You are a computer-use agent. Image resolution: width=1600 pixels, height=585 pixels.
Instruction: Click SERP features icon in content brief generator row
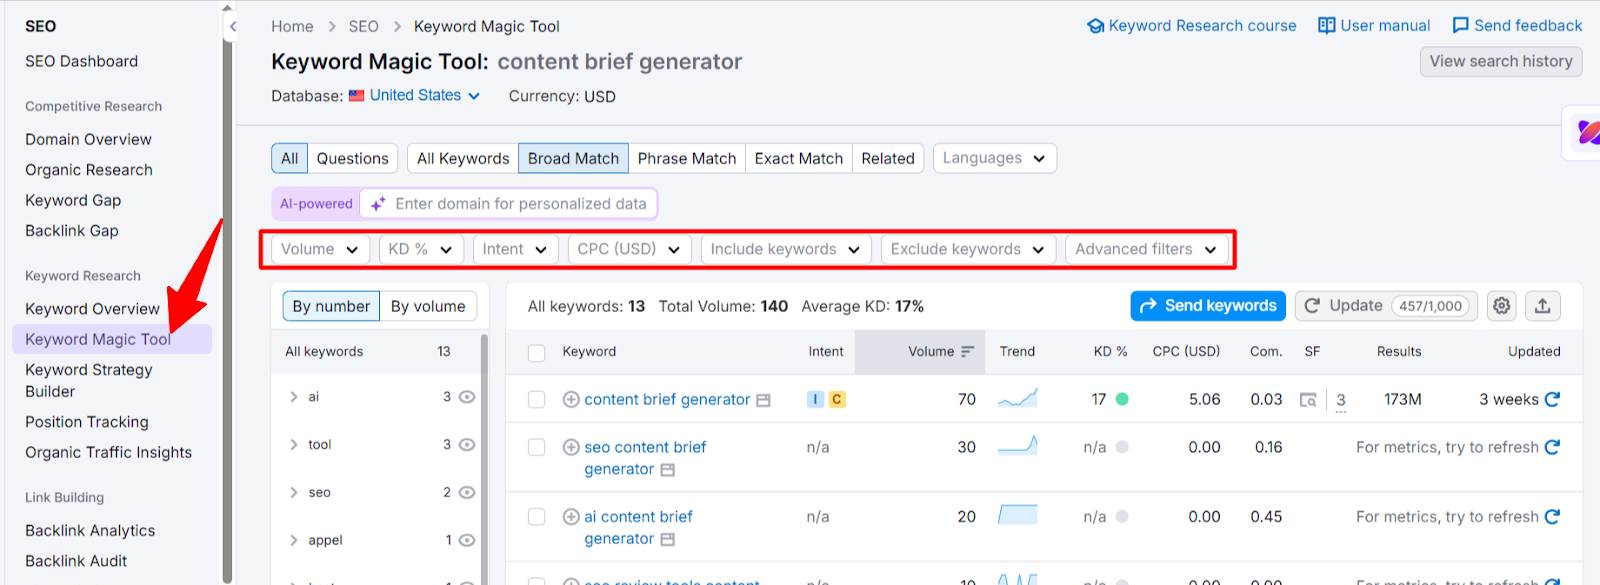[x=1307, y=400]
